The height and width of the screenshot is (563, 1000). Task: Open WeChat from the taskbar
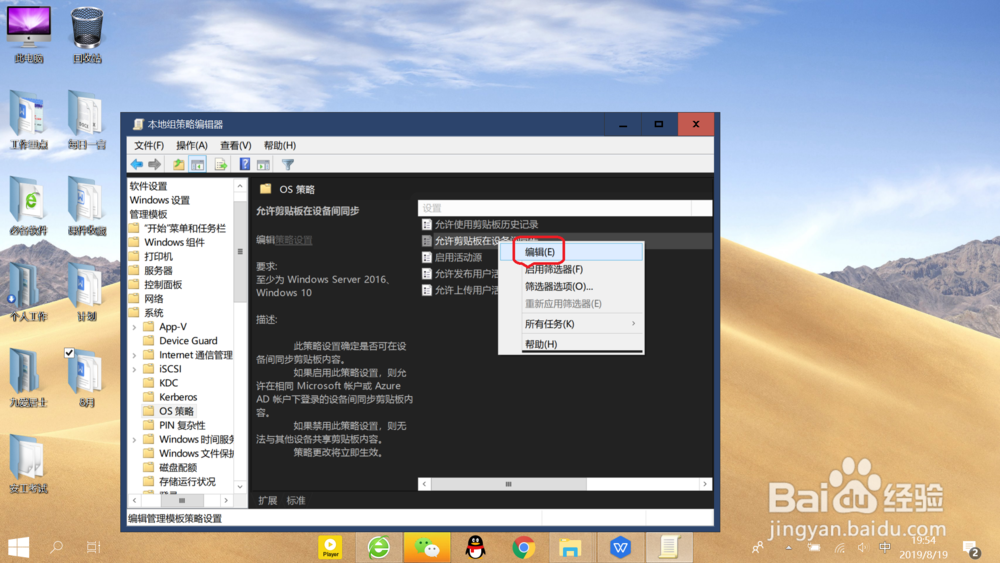coord(427,547)
